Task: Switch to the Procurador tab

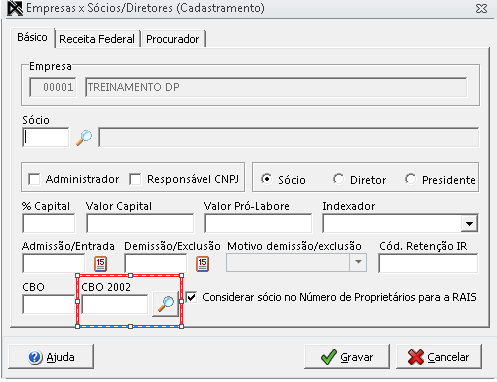Action: point(173,39)
